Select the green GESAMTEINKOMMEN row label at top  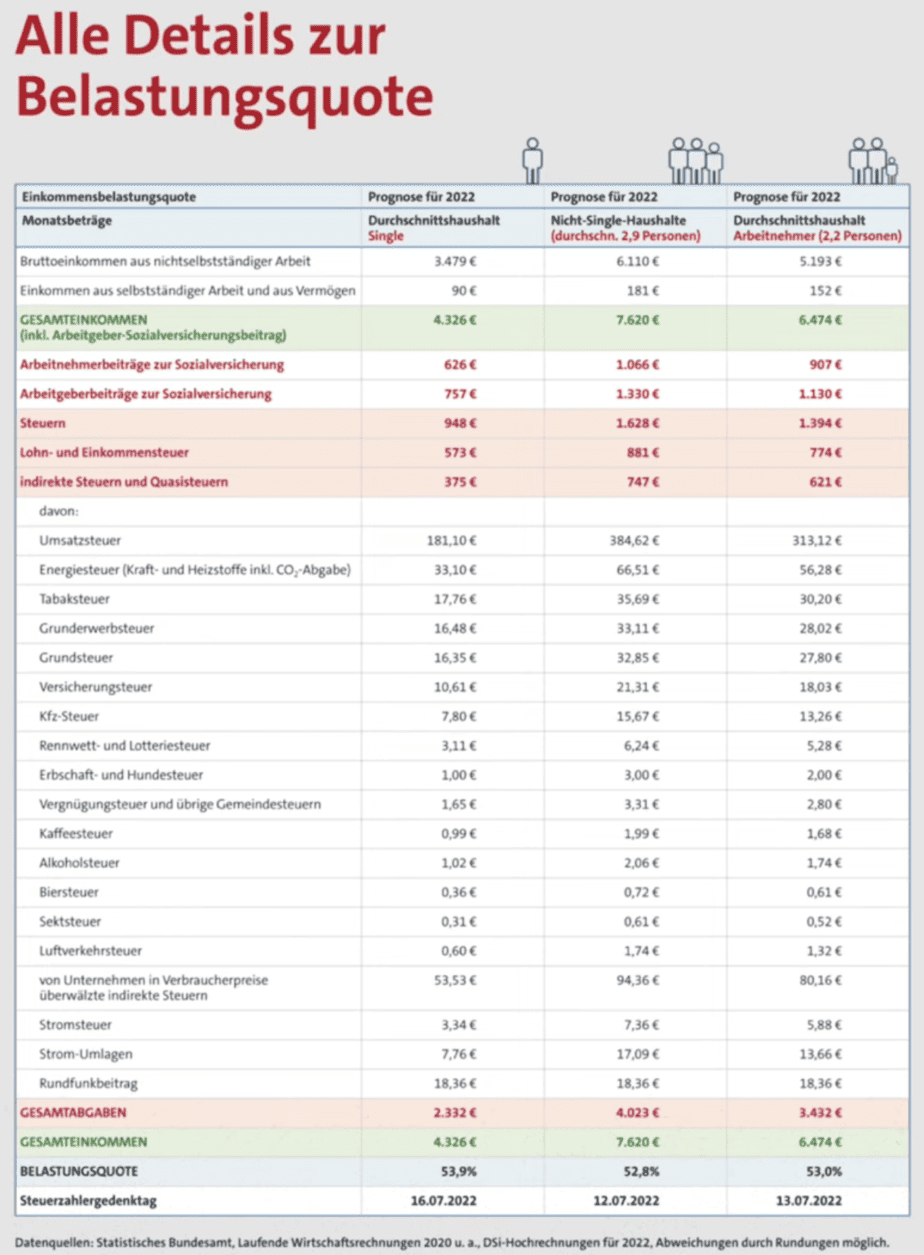tap(155, 328)
